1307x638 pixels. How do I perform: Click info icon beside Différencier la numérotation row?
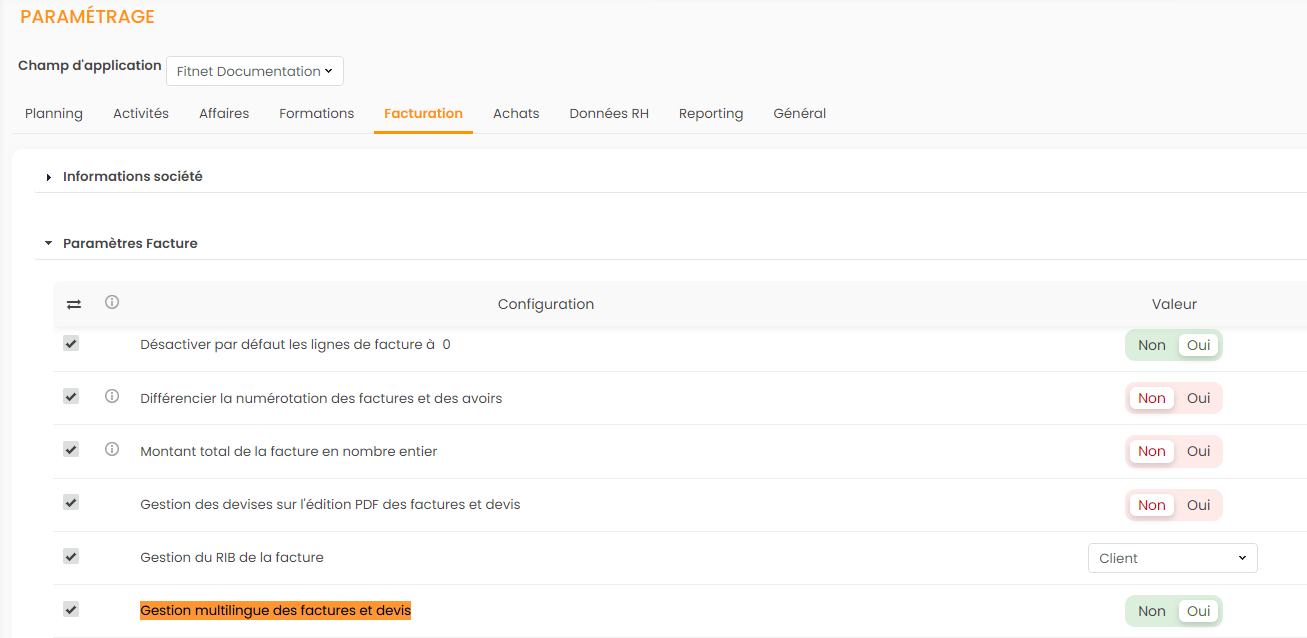pyautogui.click(x=112, y=397)
